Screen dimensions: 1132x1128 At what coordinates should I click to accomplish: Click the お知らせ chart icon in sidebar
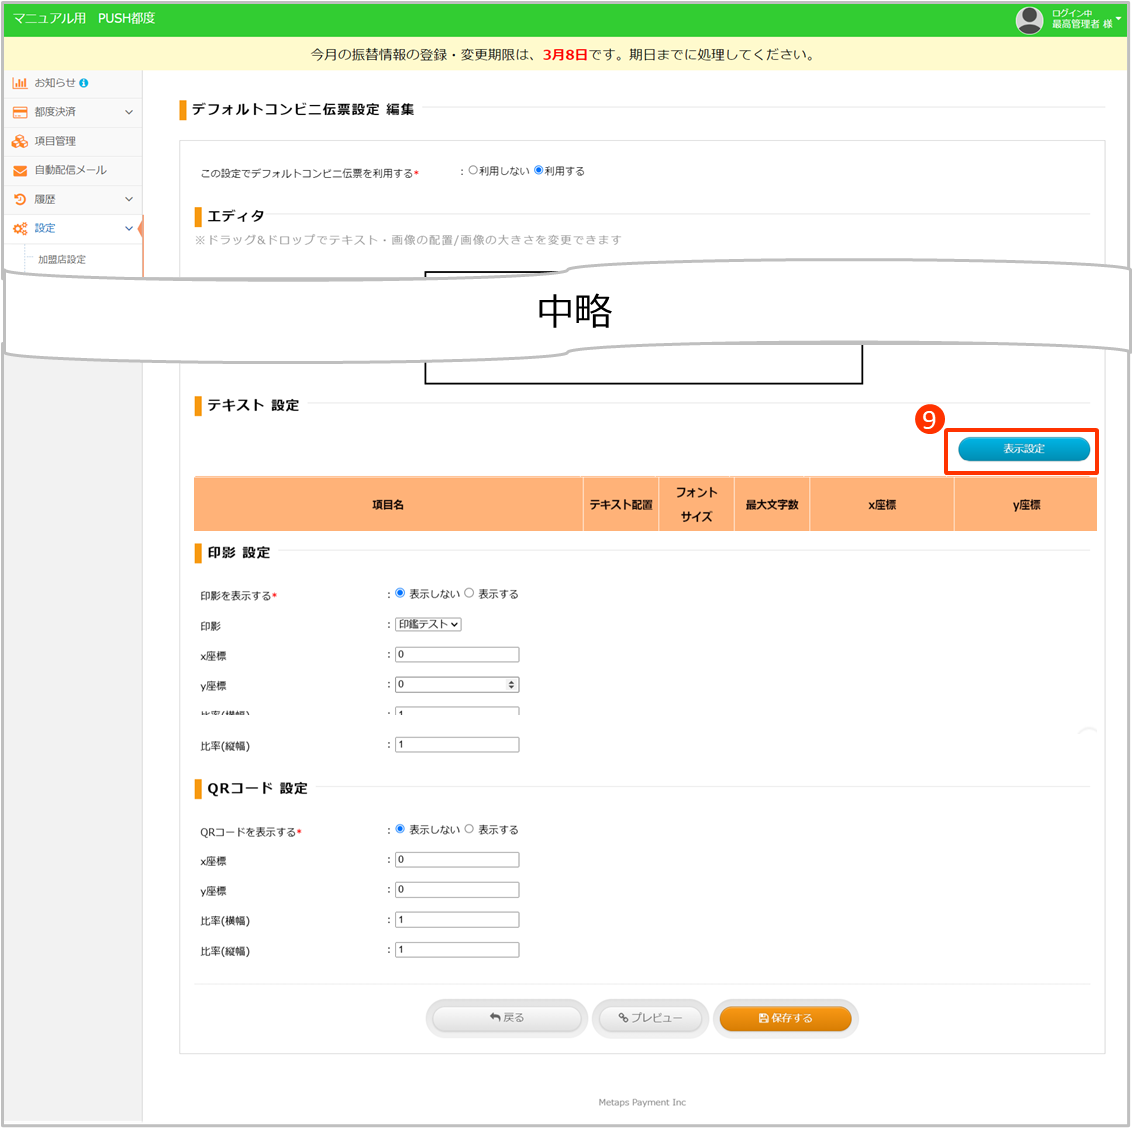[x=20, y=83]
